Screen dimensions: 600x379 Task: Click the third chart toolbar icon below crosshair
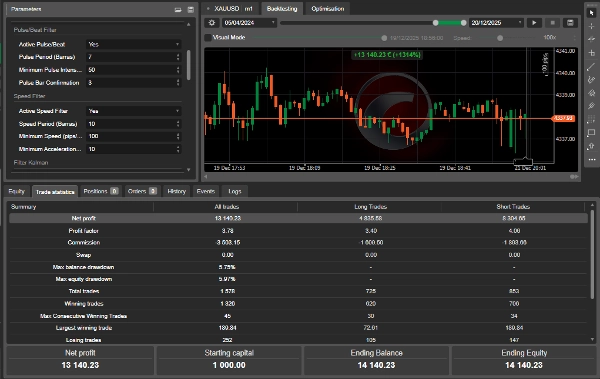tap(592, 39)
